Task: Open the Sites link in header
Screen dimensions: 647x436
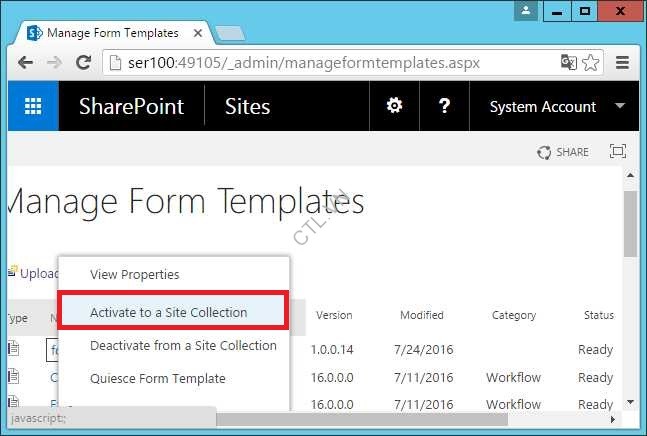Action: (x=247, y=107)
